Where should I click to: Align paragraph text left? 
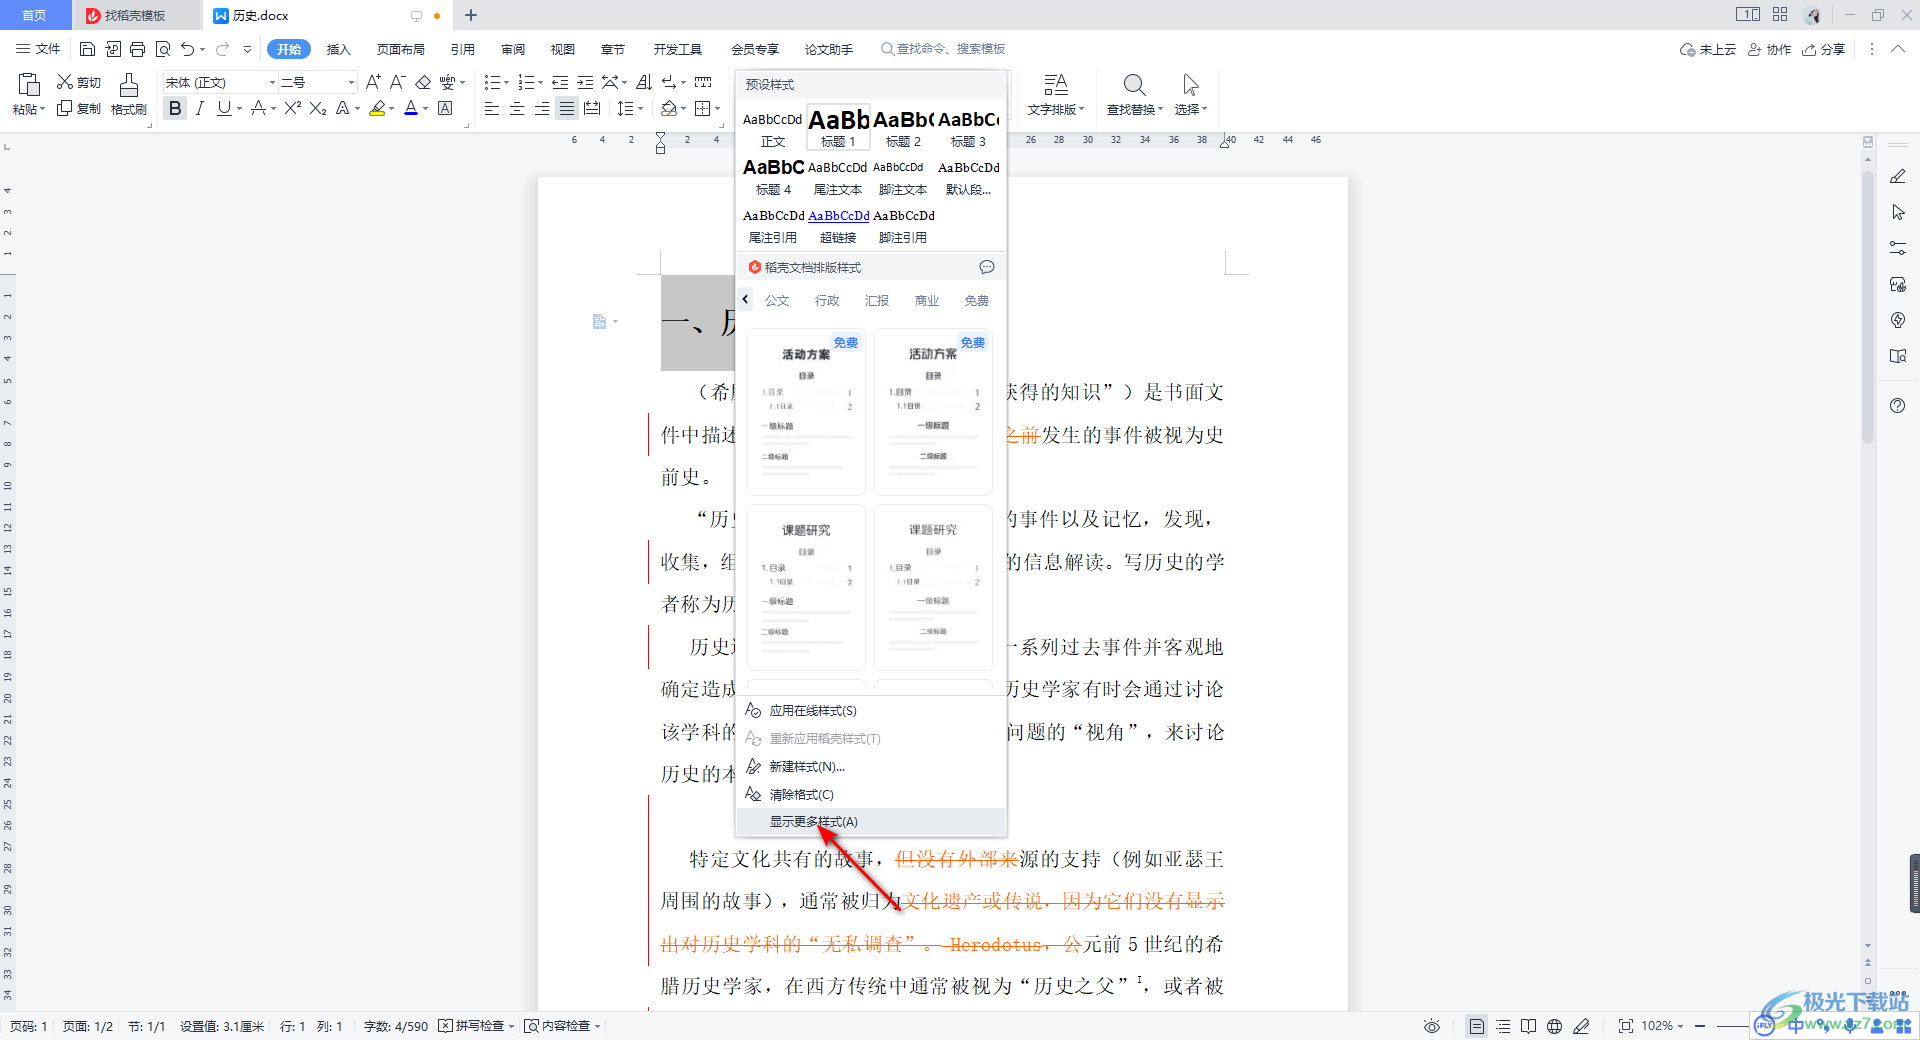(x=492, y=108)
